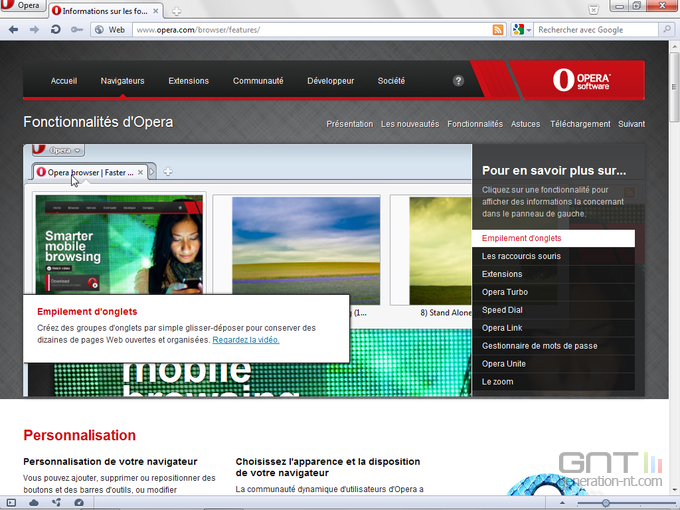This screenshot has width=680, height=510.
Task: Click the demo new tab plus button
Action: click(x=168, y=172)
